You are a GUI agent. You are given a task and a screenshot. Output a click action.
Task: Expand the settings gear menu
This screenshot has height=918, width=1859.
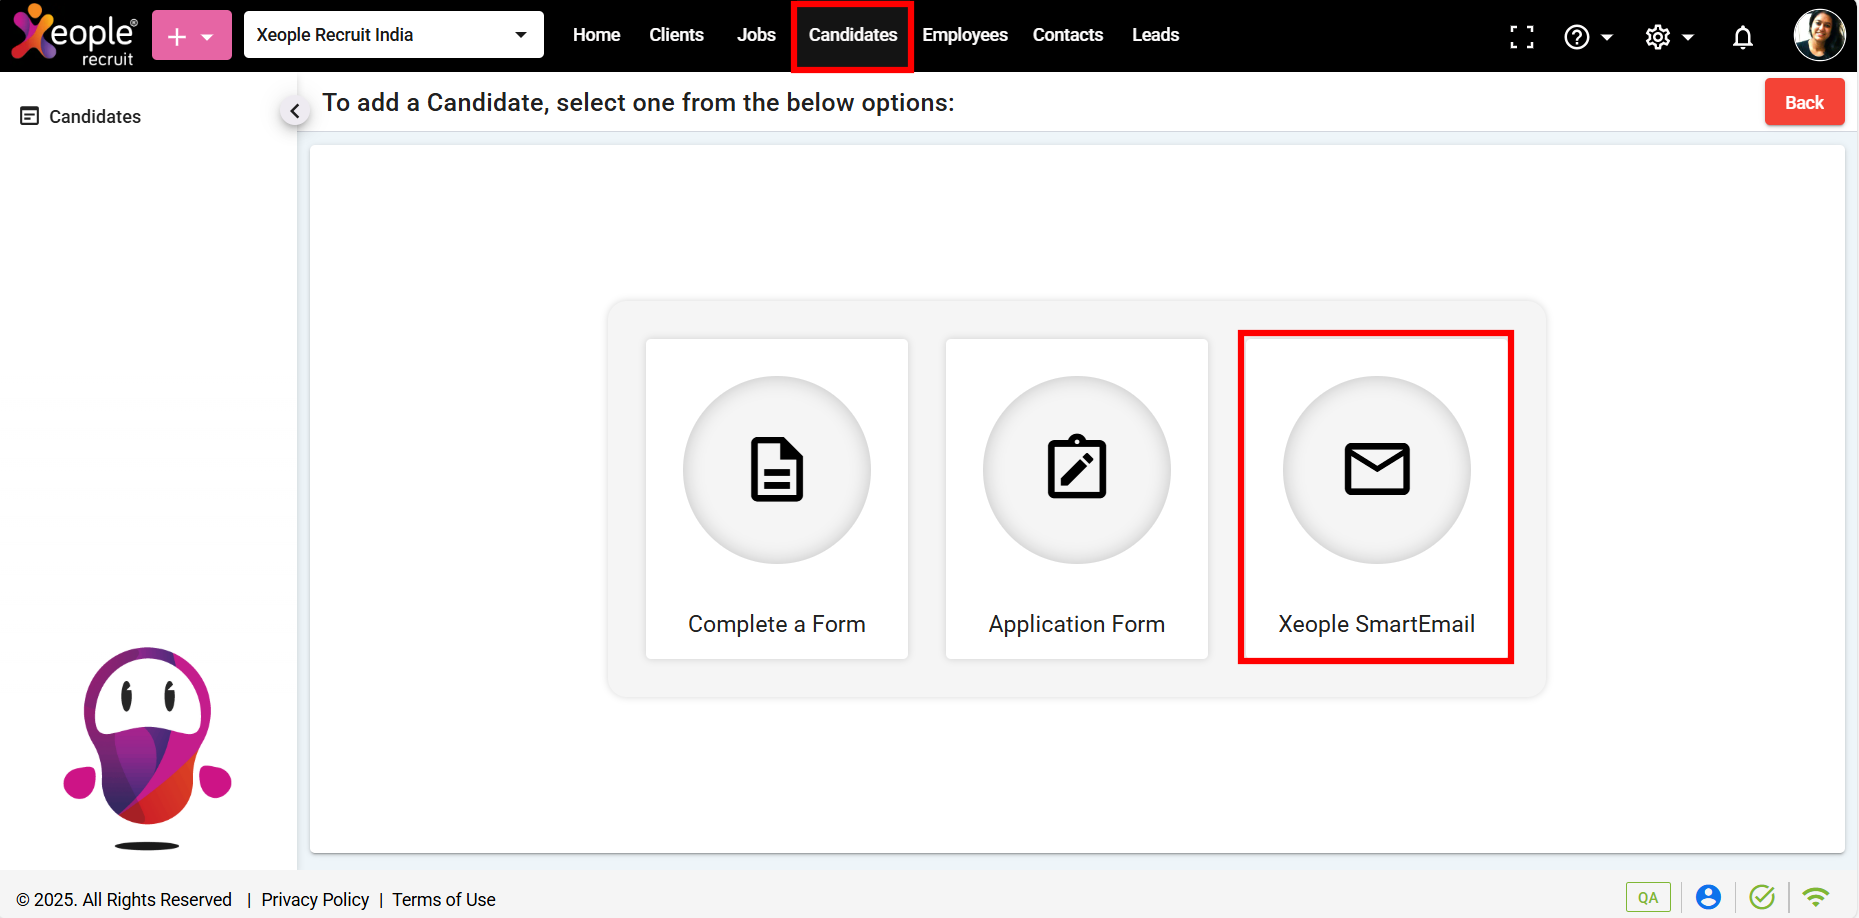(x=1668, y=37)
